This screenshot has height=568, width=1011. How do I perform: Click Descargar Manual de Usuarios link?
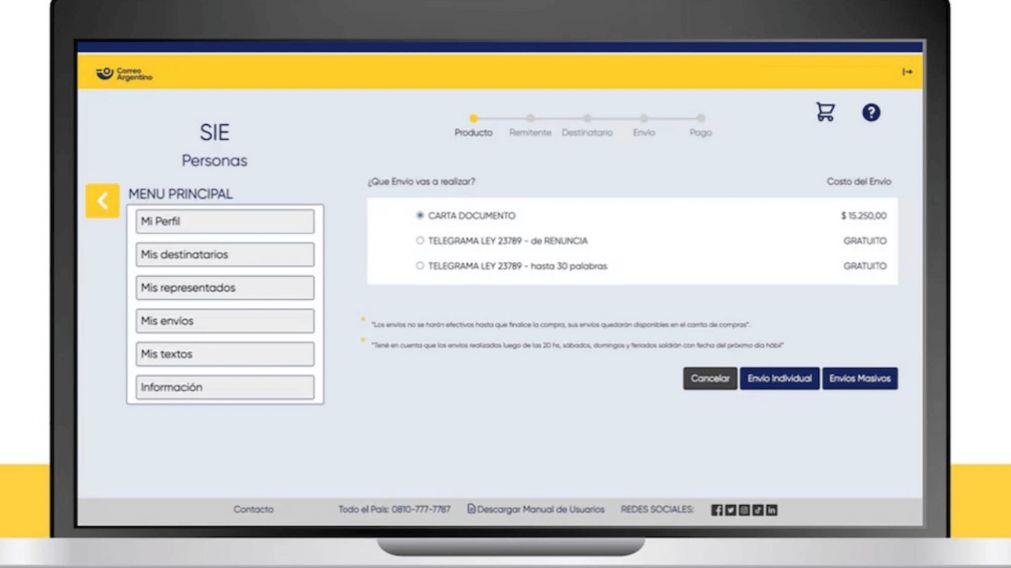pos(540,509)
